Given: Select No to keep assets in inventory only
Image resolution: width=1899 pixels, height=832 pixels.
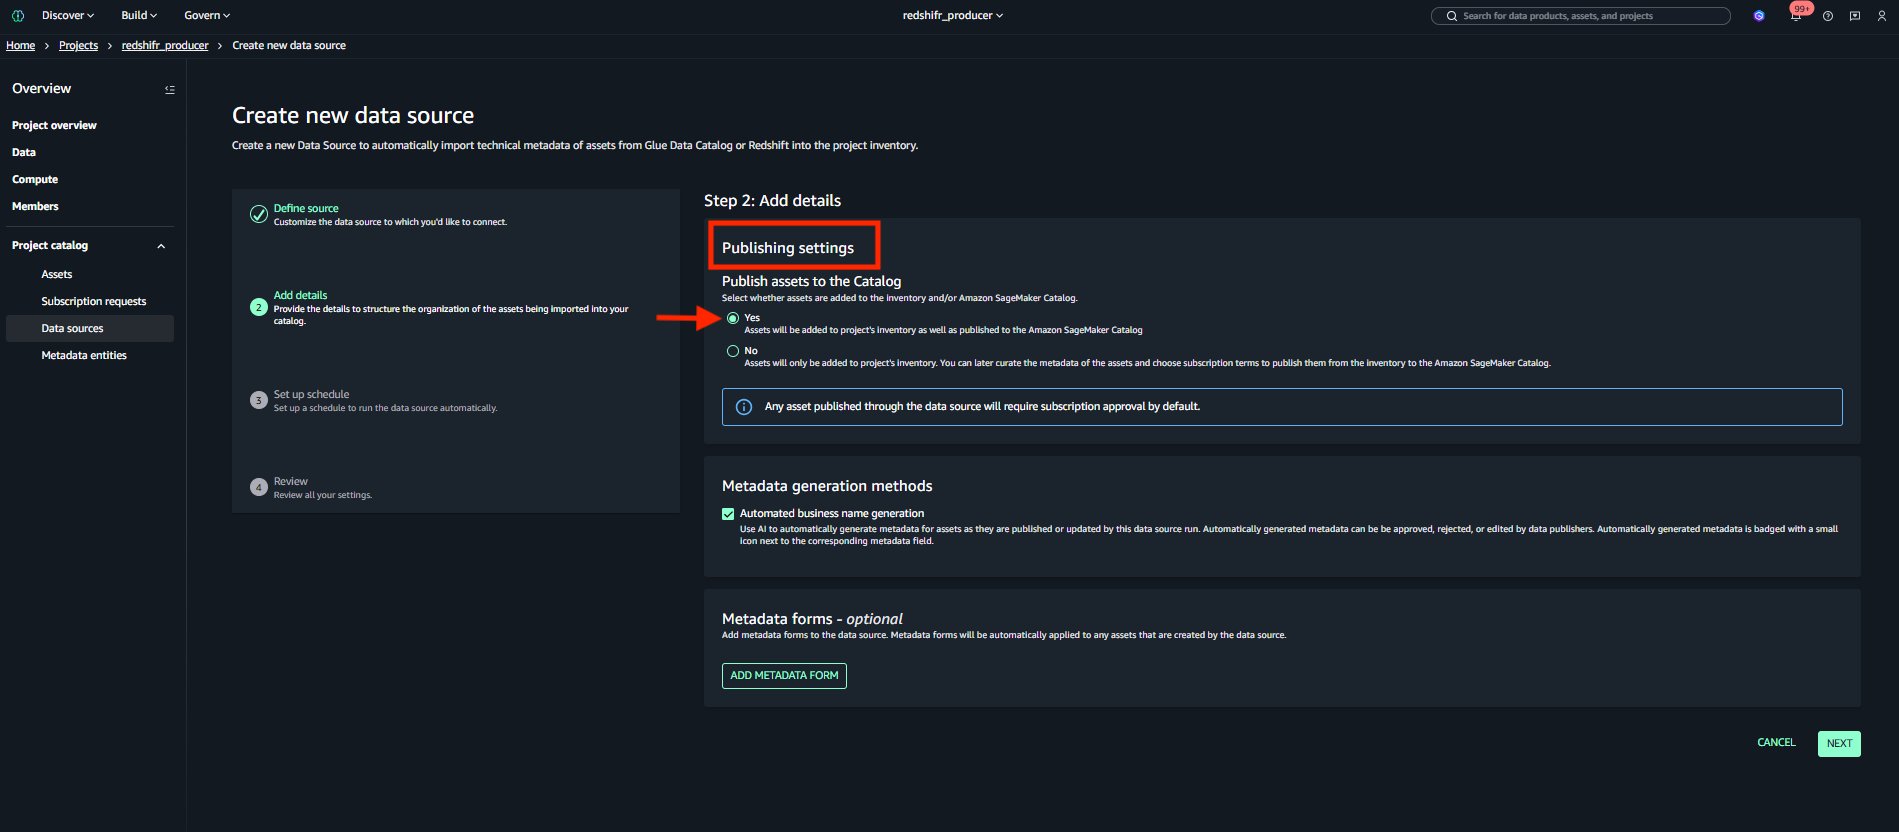Looking at the screenshot, I should 733,351.
